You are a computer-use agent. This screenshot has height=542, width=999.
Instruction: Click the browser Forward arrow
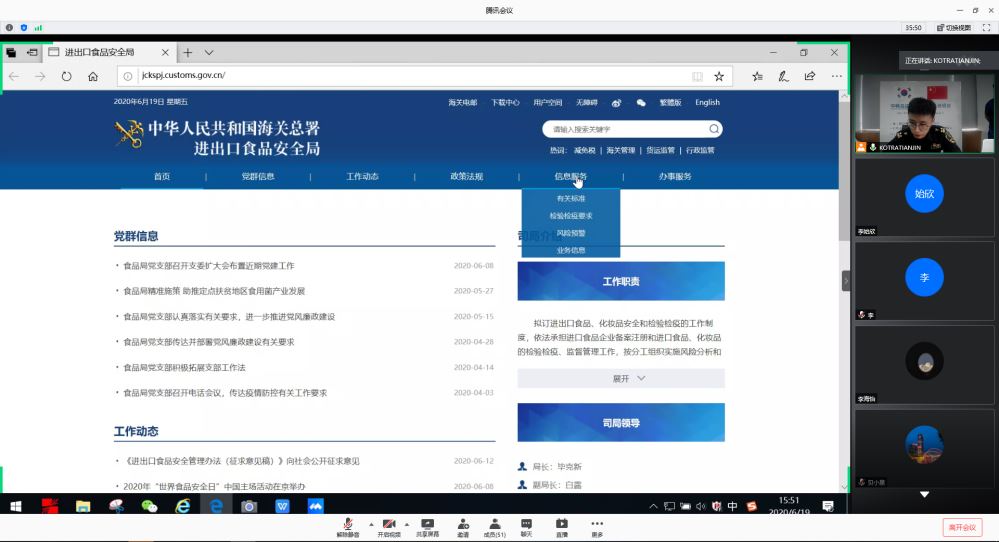point(40,76)
